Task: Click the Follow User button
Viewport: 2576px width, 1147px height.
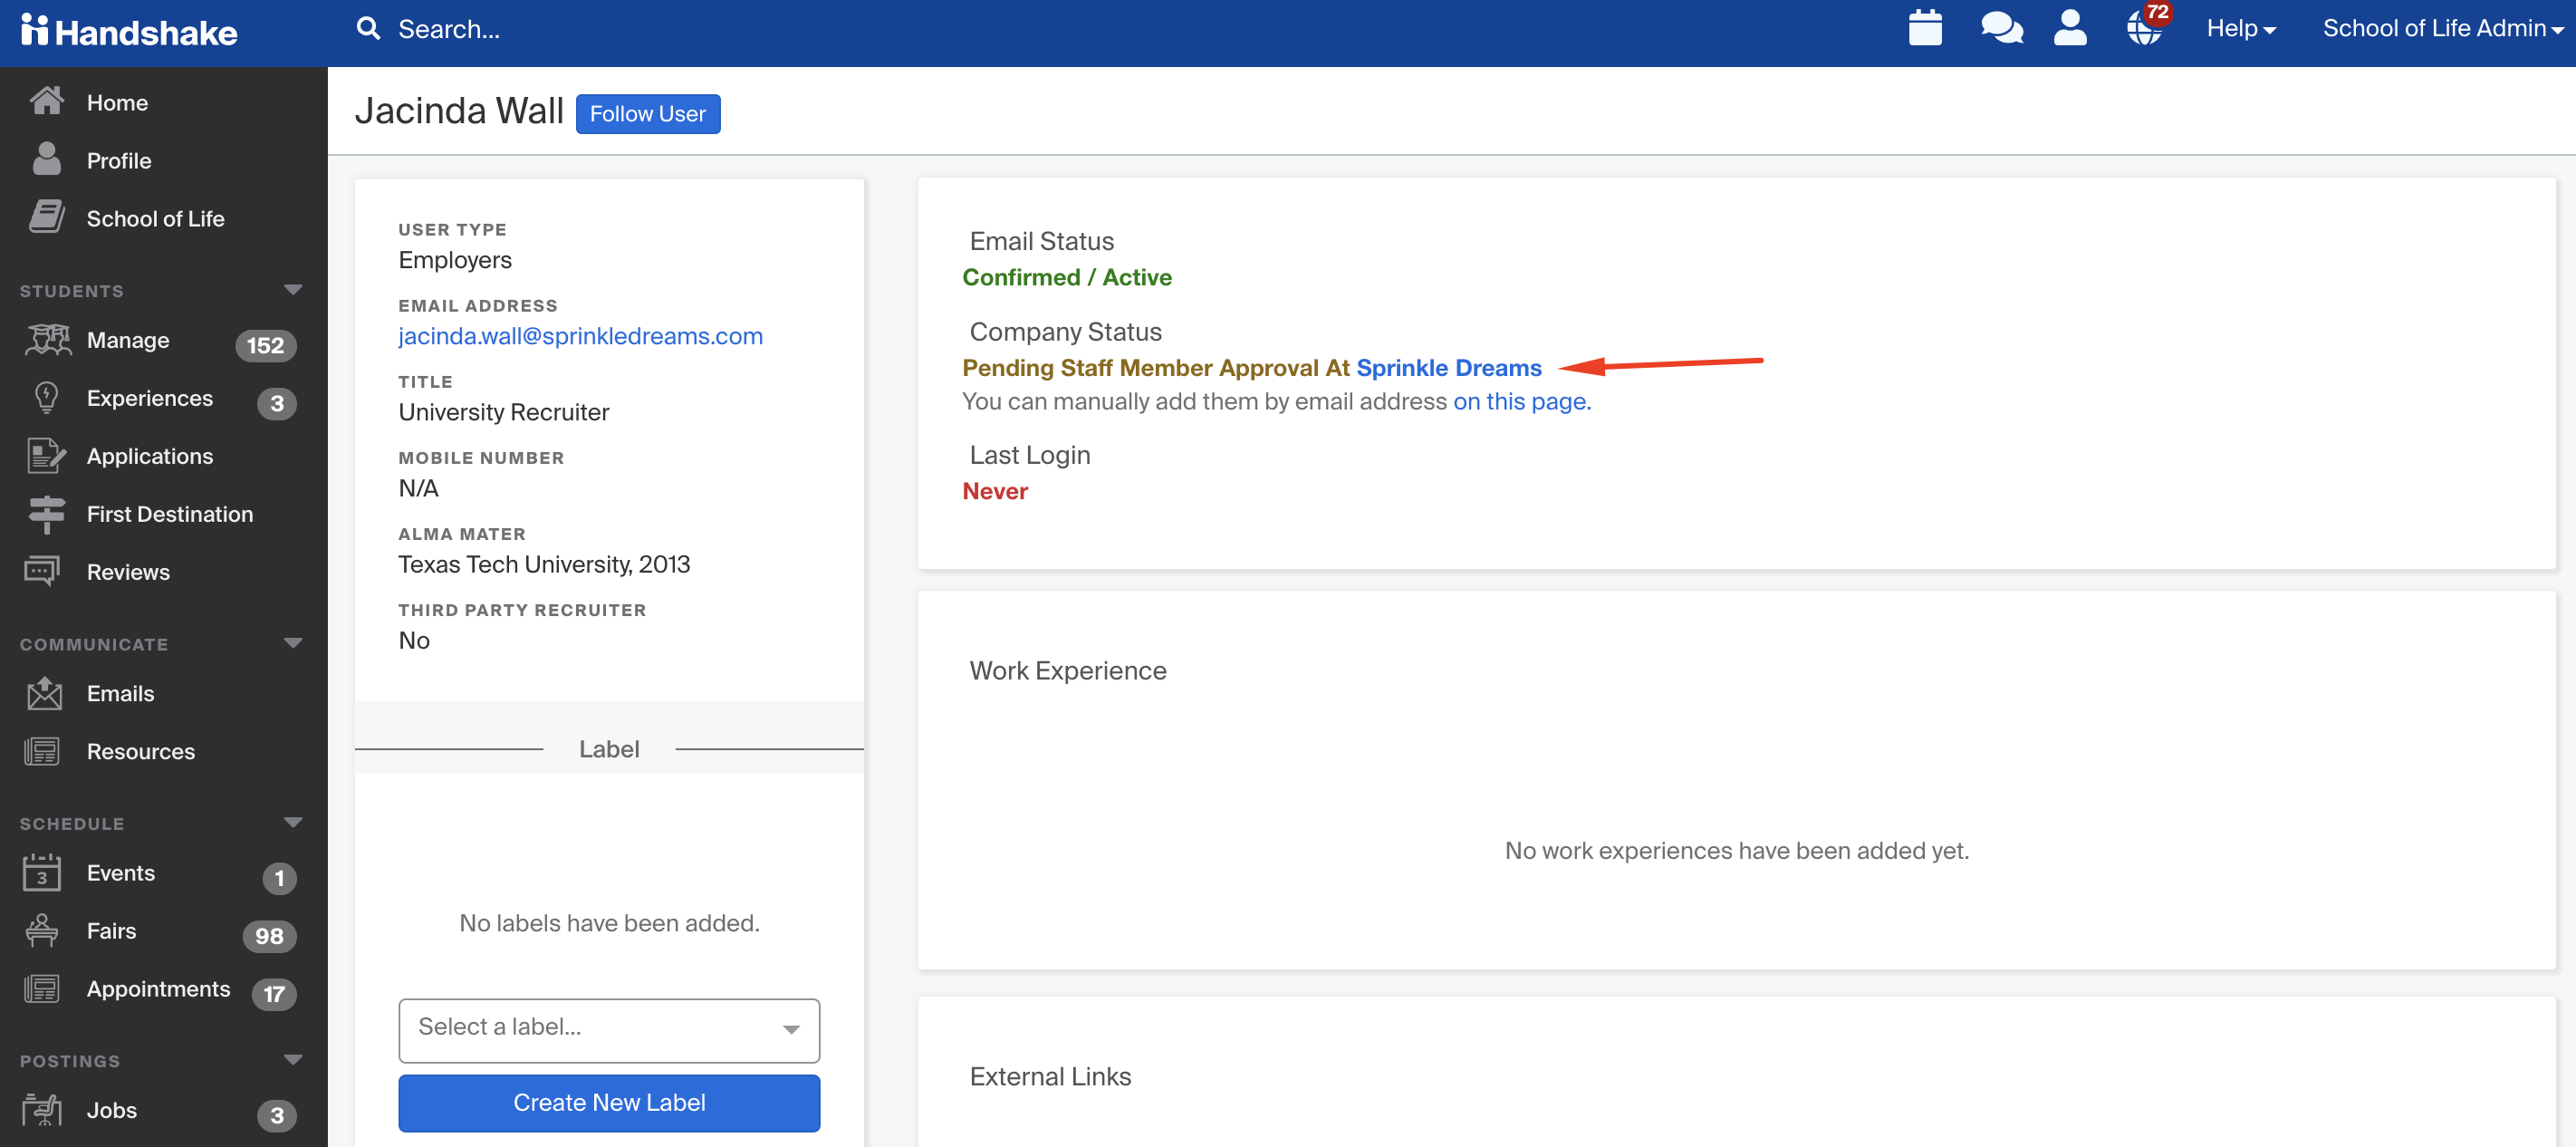Action: pyautogui.click(x=647, y=113)
